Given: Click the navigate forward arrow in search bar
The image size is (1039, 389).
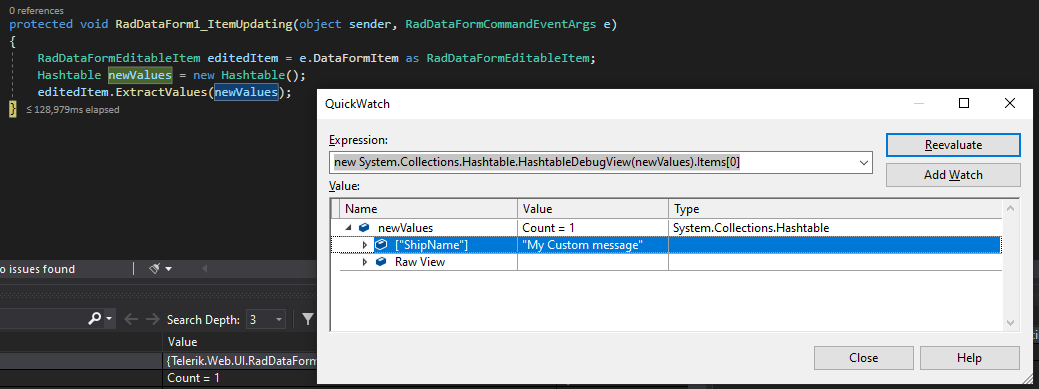Looking at the screenshot, I should pos(152,319).
